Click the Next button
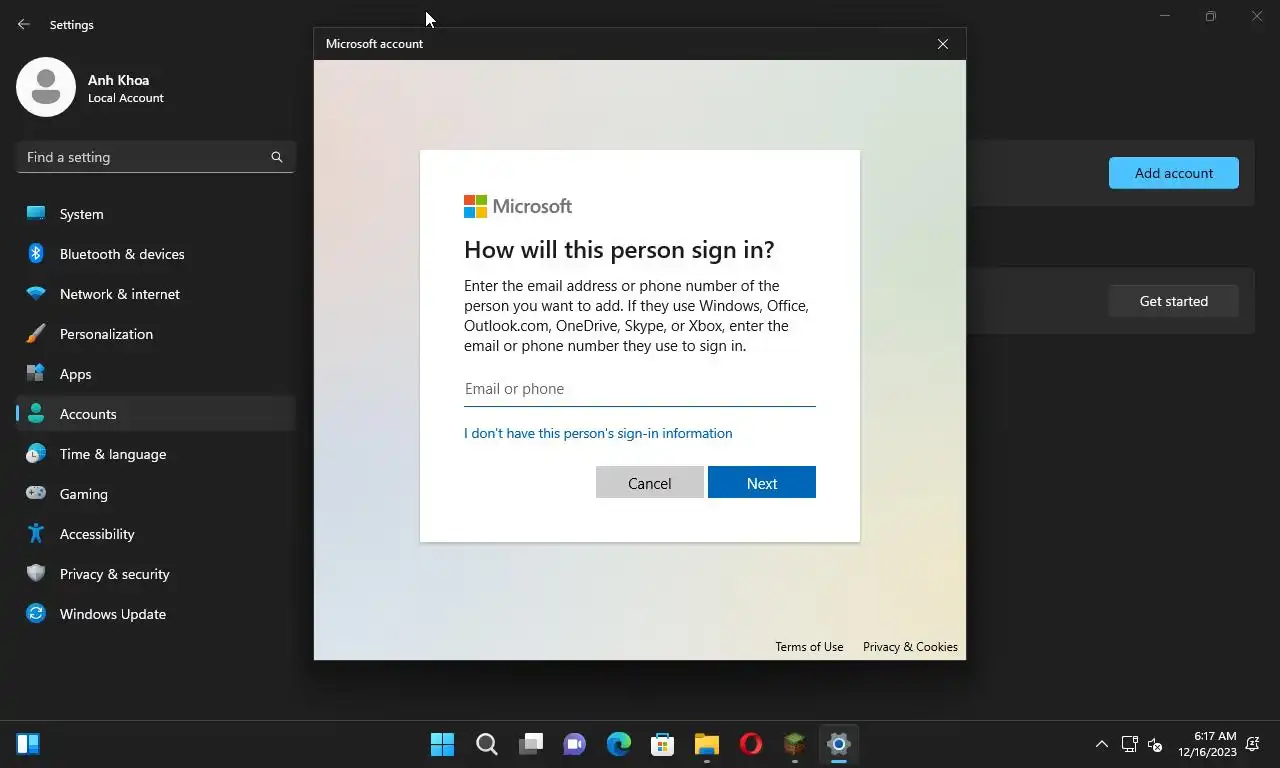 coord(762,482)
